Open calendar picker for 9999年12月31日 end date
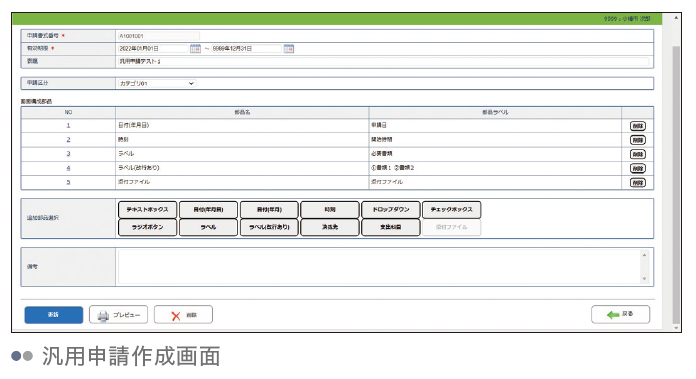The image size is (696, 379). [x=289, y=48]
